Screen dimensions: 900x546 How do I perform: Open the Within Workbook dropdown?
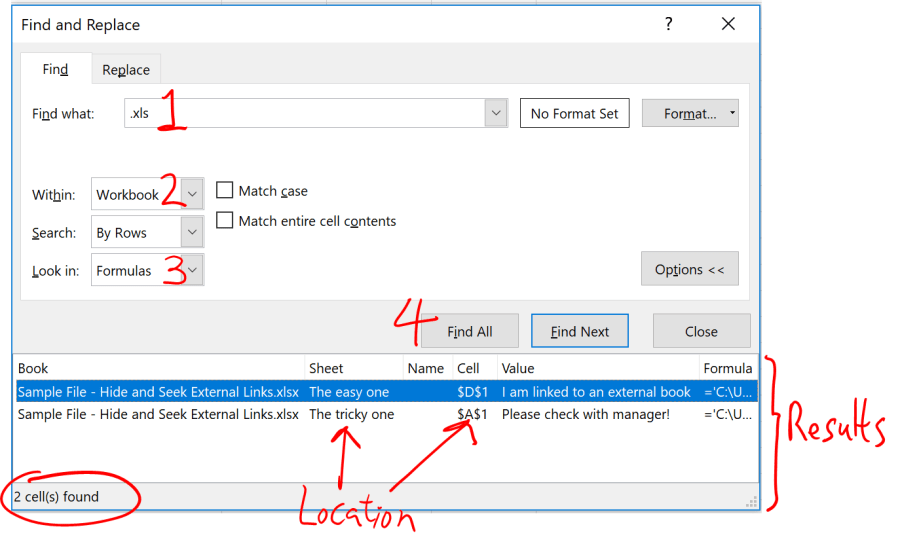(193, 195)
